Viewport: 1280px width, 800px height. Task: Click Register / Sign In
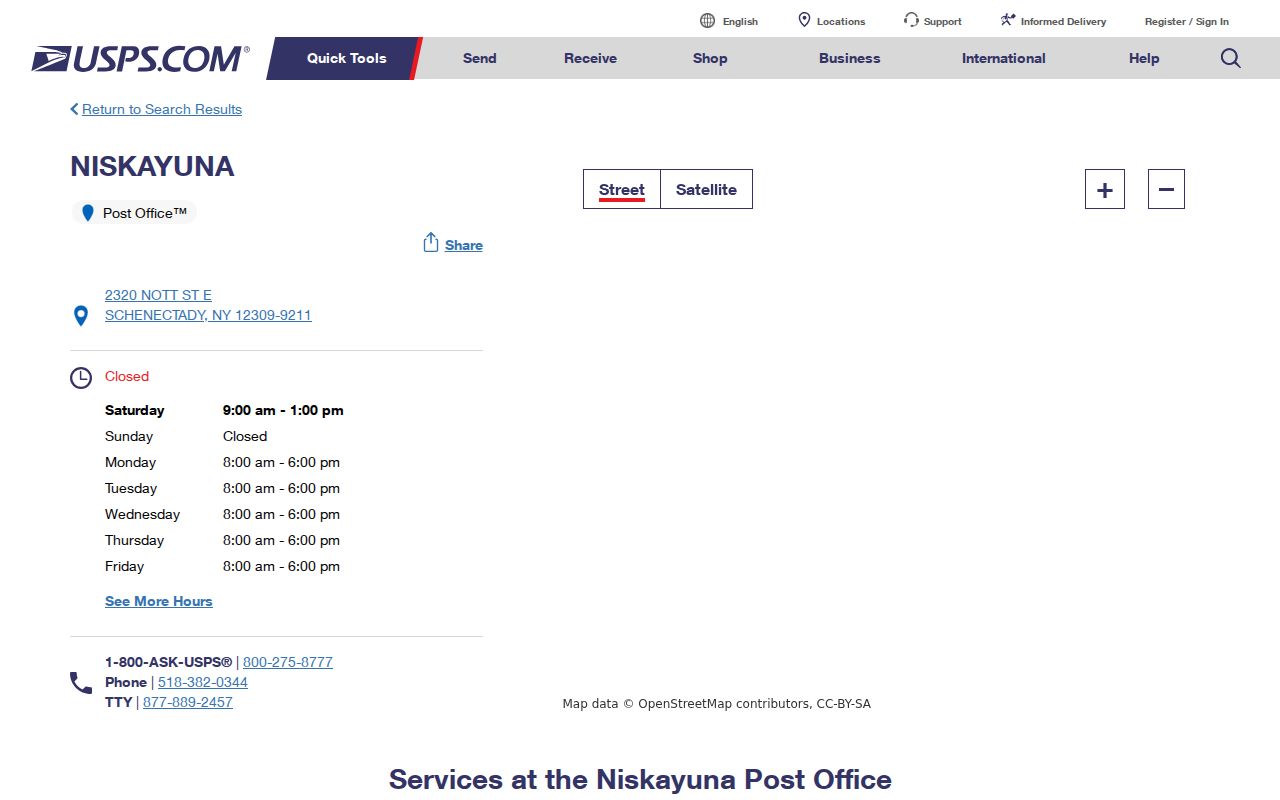pos(1187,21)
